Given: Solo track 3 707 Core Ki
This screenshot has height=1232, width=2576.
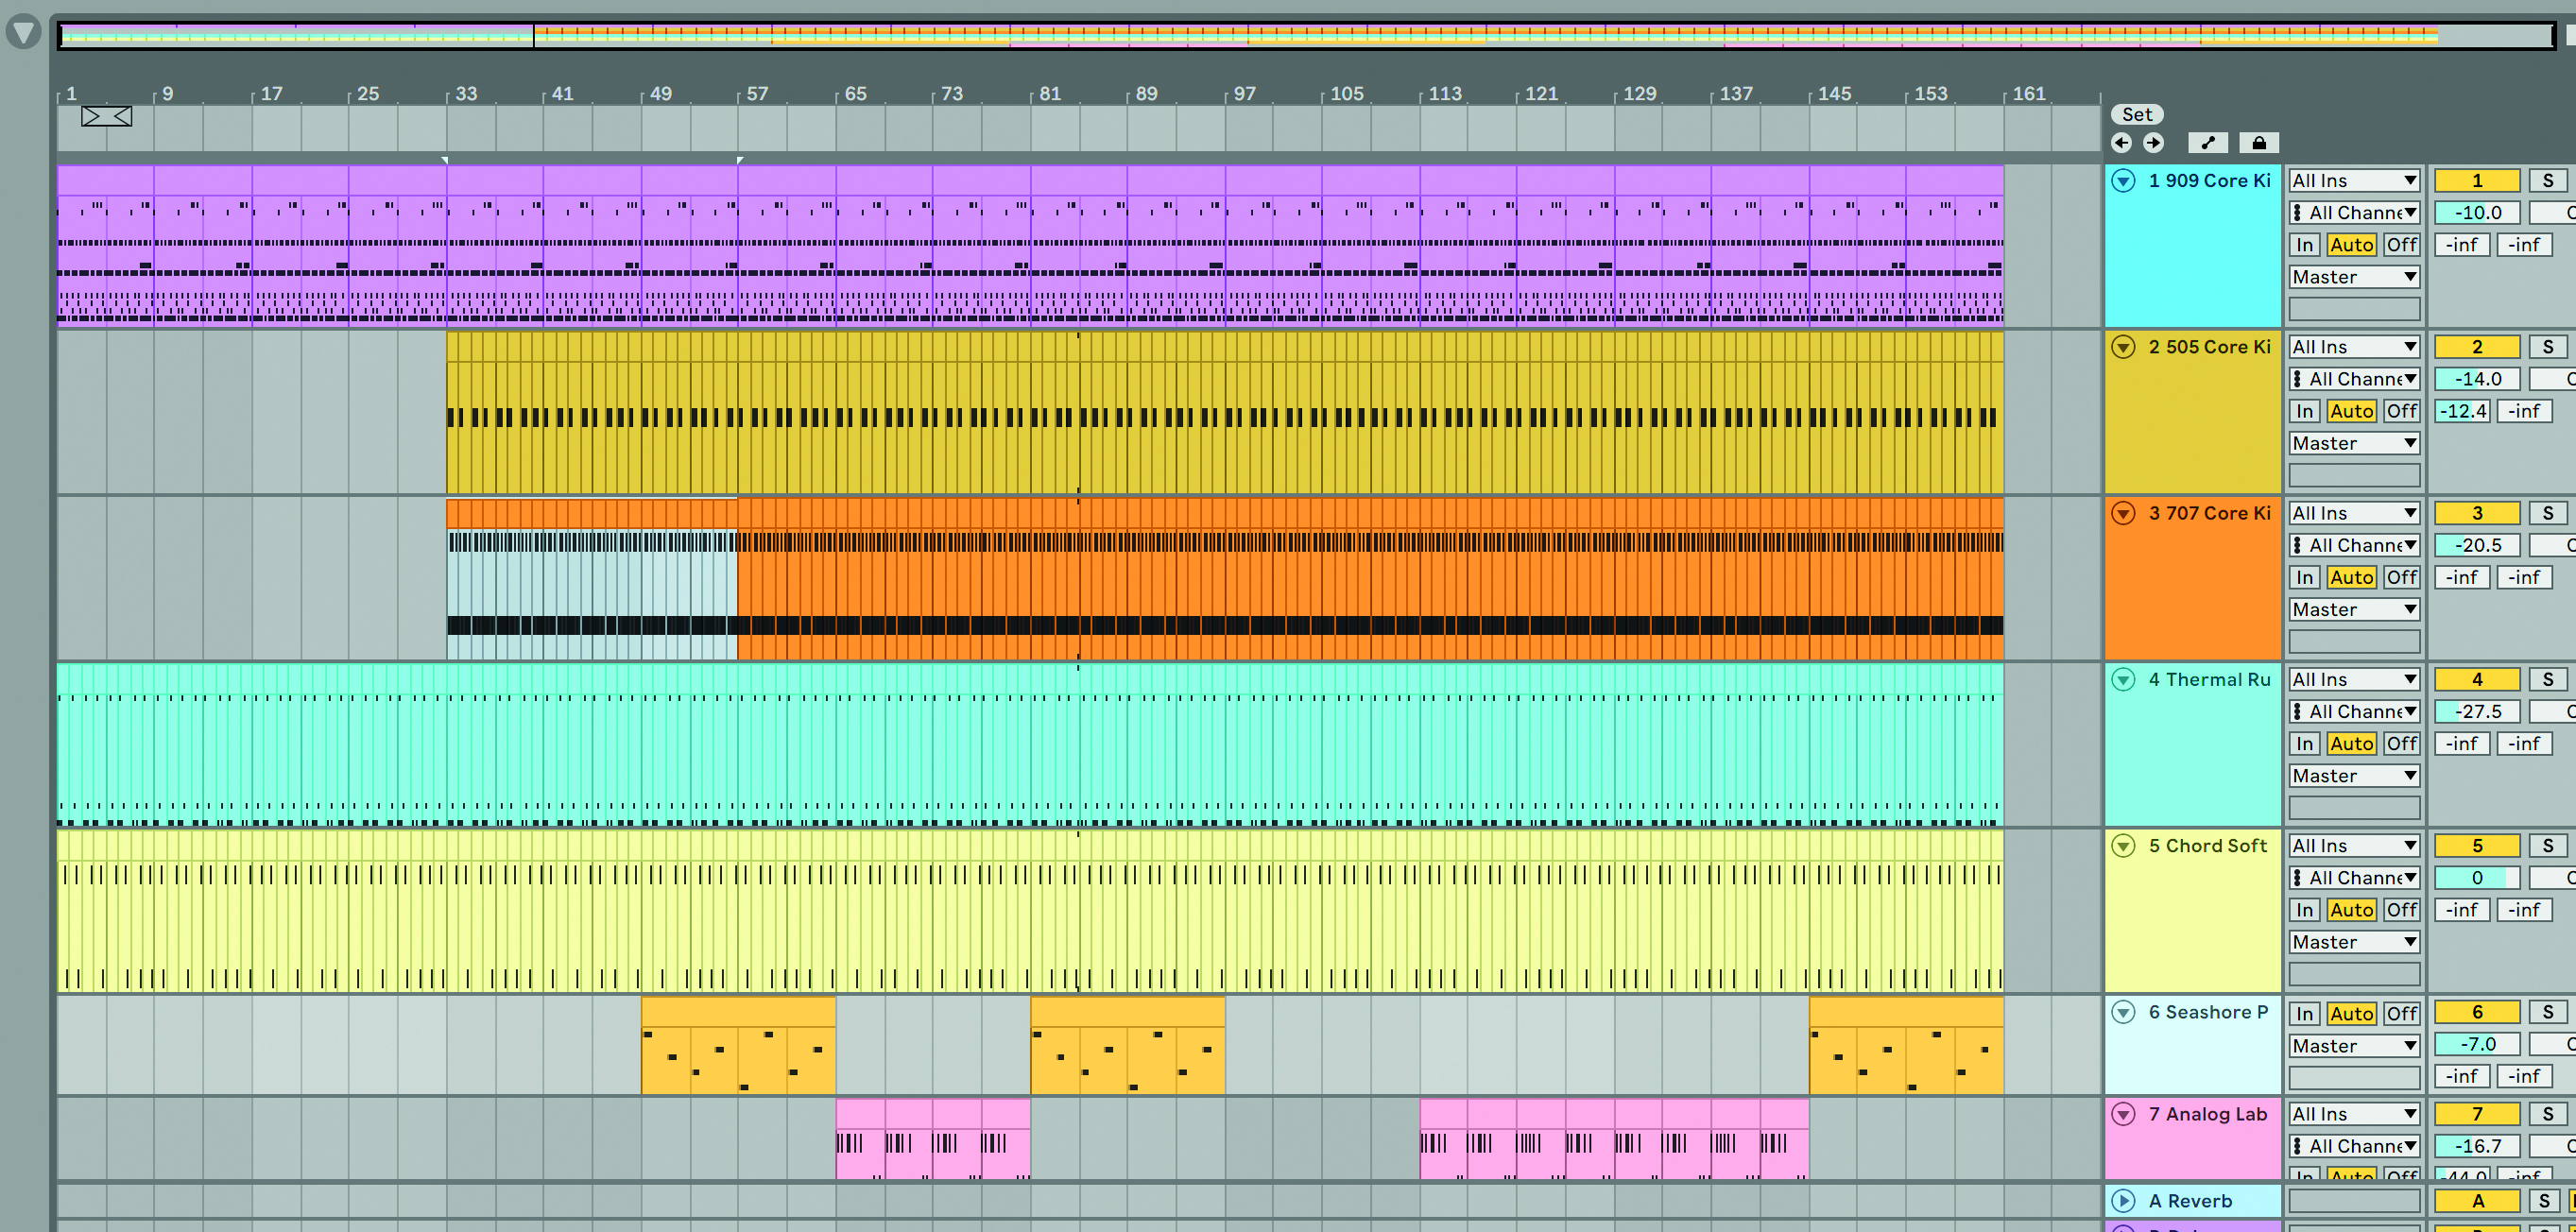Looking at the screenshot, I should pos(2548,513).
